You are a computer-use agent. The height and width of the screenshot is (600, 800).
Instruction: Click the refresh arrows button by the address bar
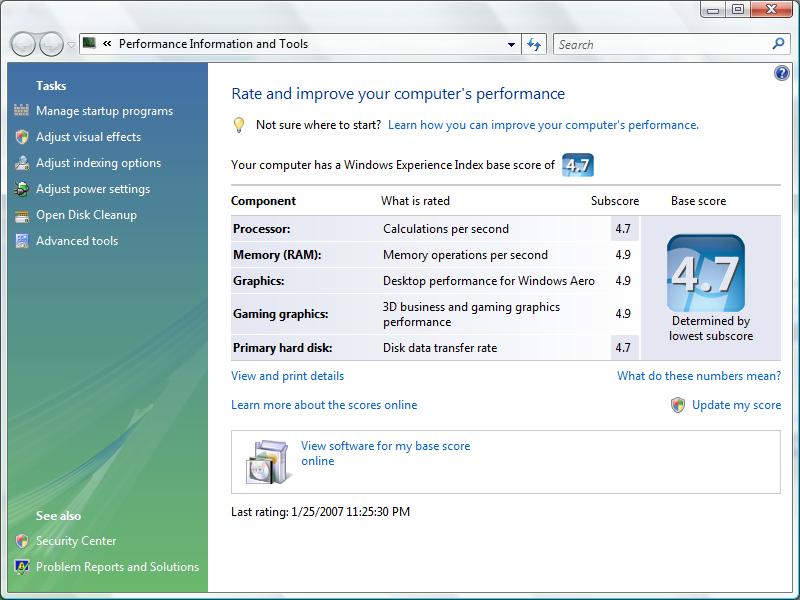pos(534,44)
